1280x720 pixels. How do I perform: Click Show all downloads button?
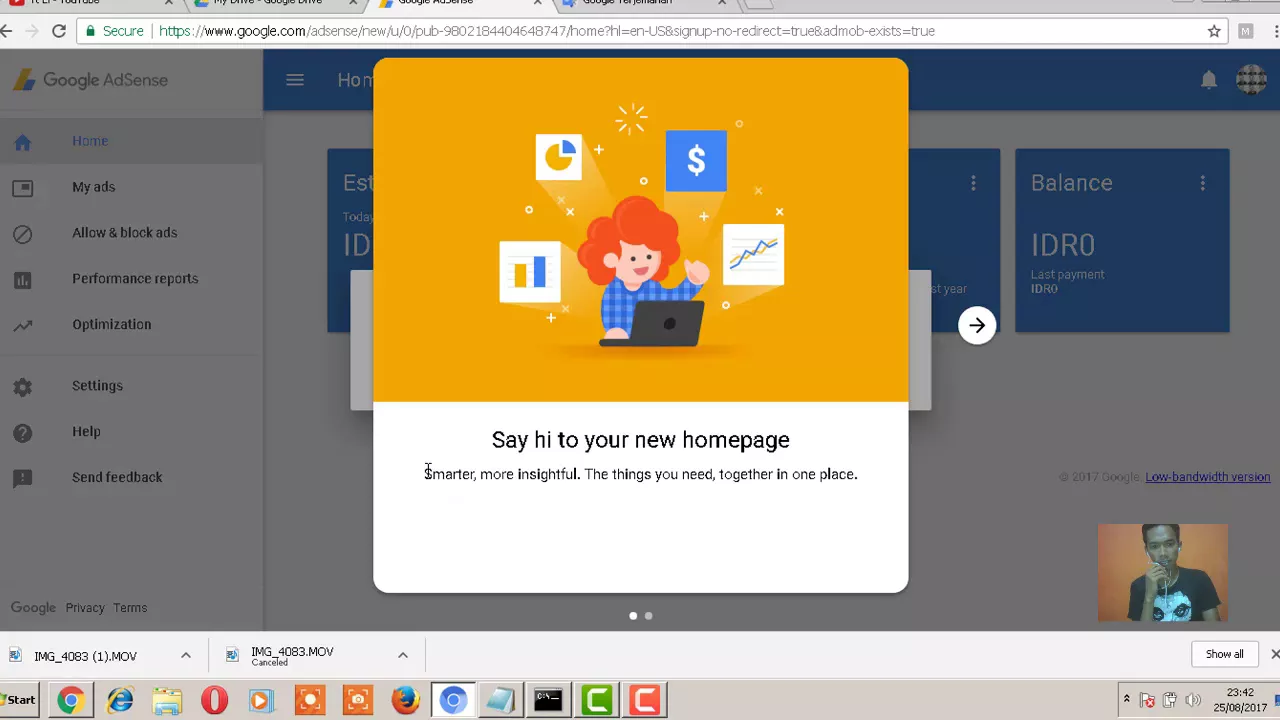(x=1224, y=655)
